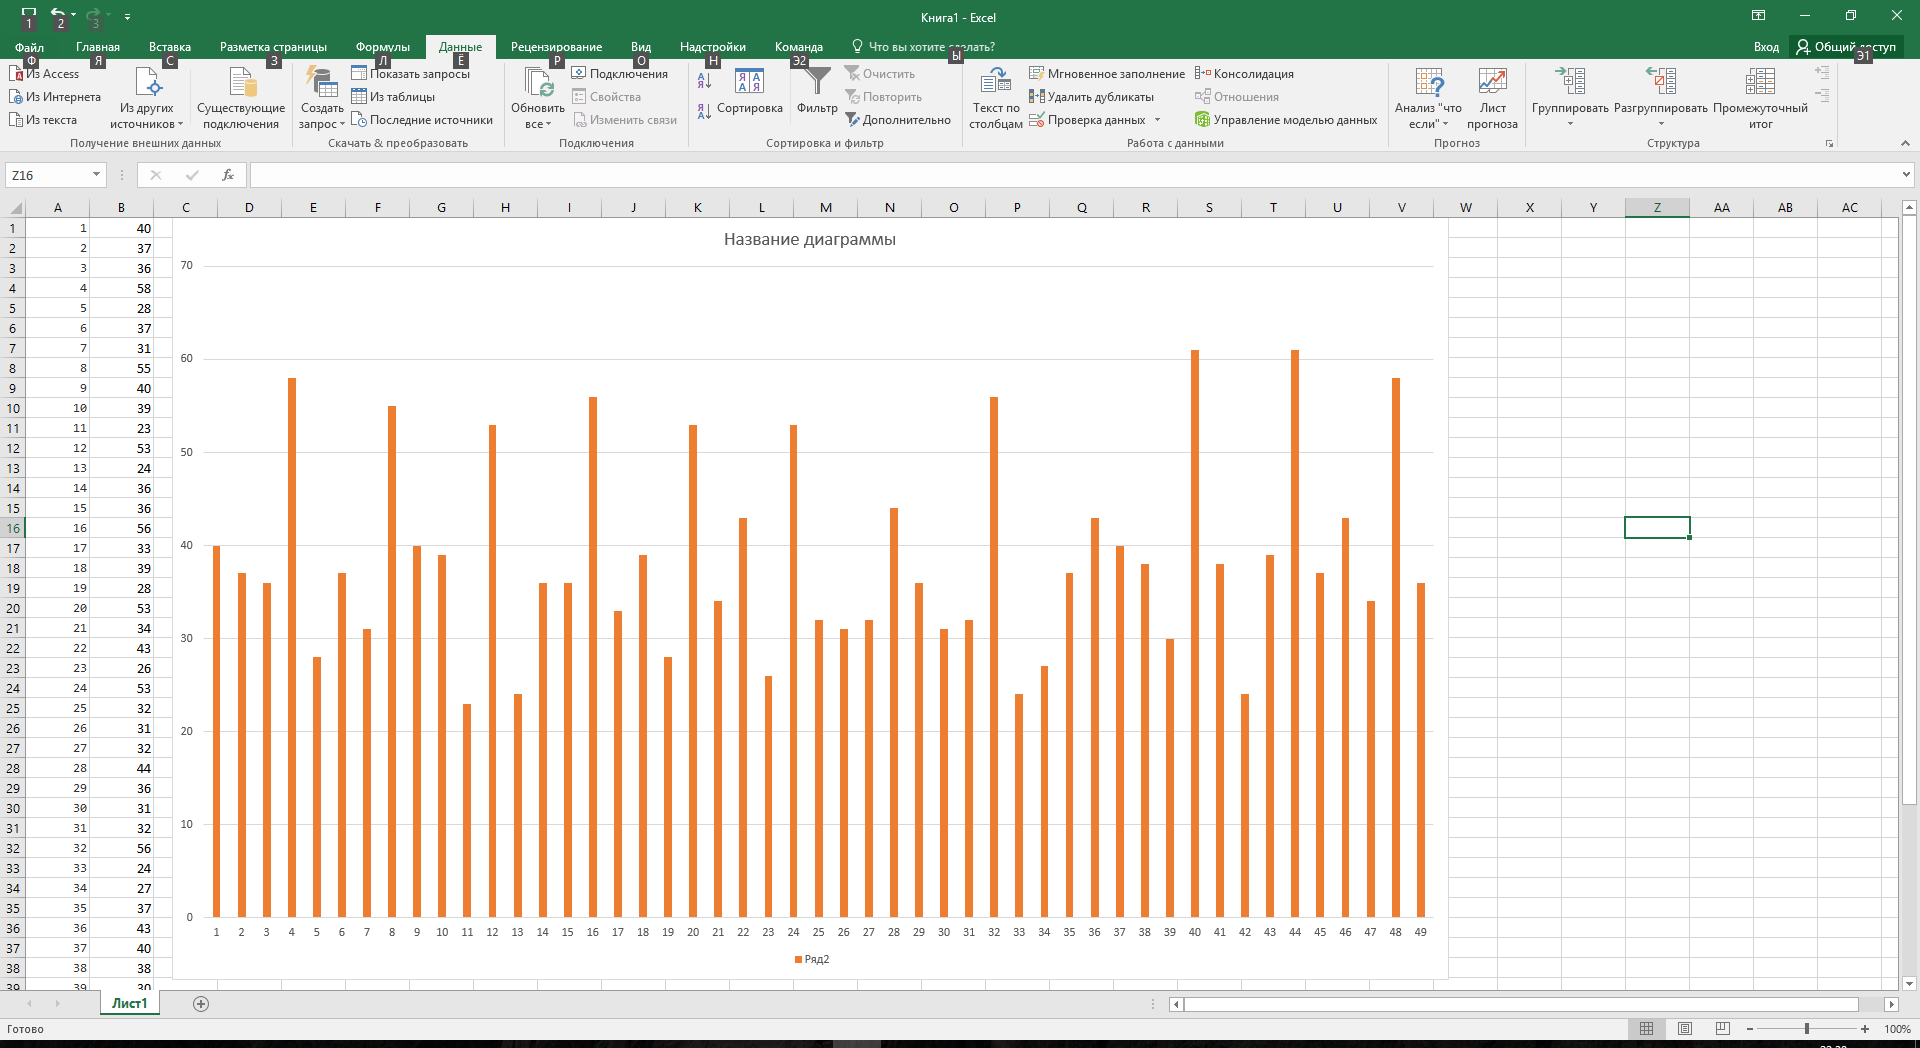Switch to the Формулы tab
The width and height of the screenshot is (1920, 1048).
coord(383,47)
